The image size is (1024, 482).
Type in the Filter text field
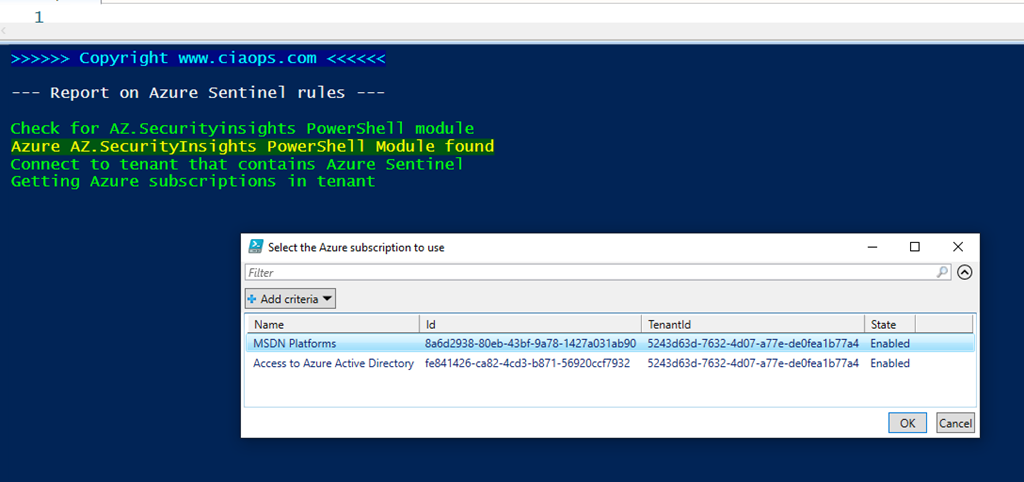pos(590,272)
